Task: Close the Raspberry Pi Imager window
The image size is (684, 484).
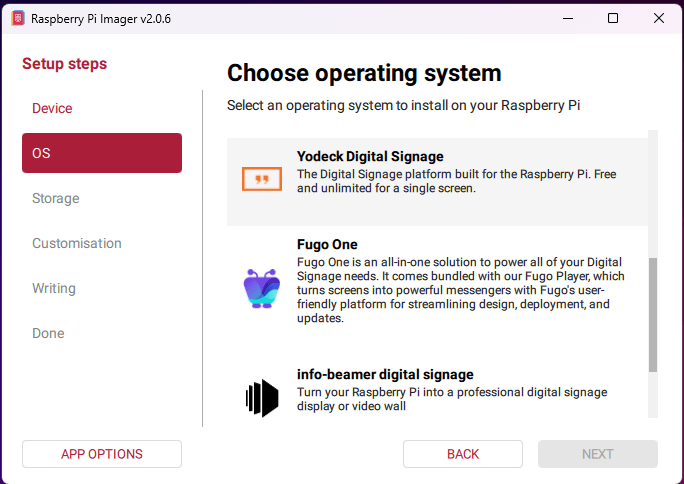Action: pyautogui.click(x=659, y=18)
